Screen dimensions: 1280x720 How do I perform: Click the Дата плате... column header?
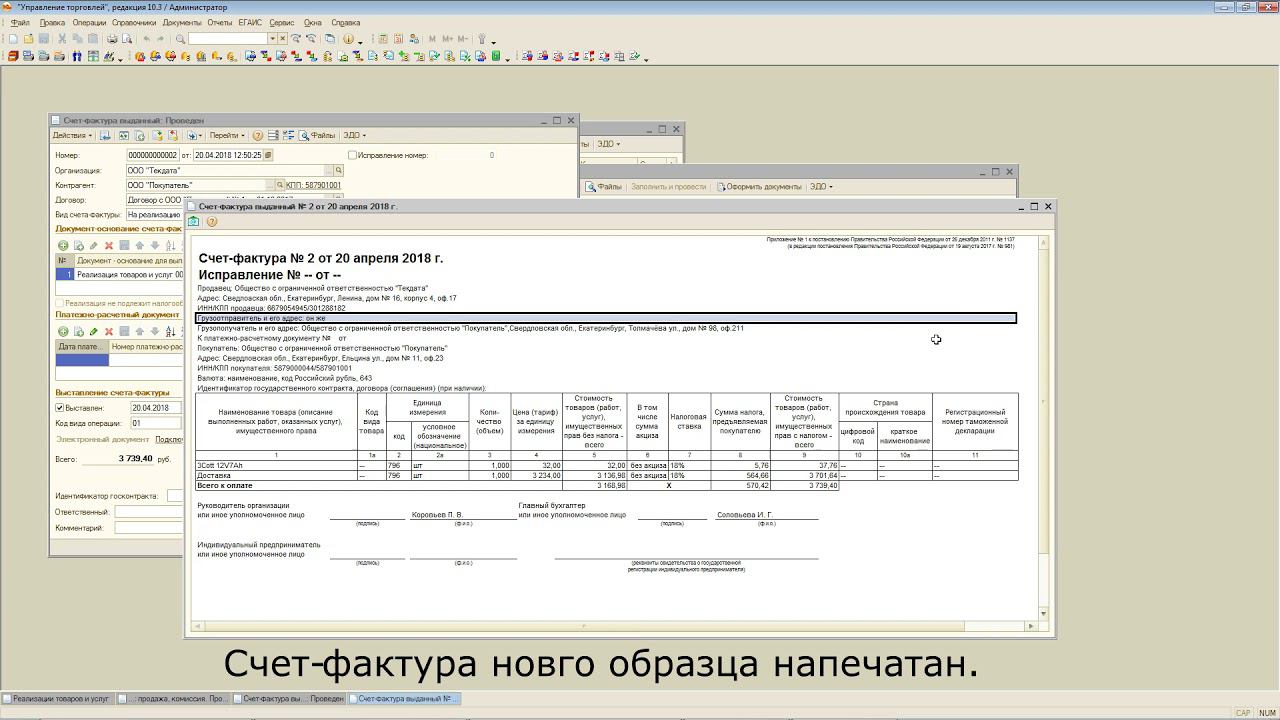(x=81, y=347)
